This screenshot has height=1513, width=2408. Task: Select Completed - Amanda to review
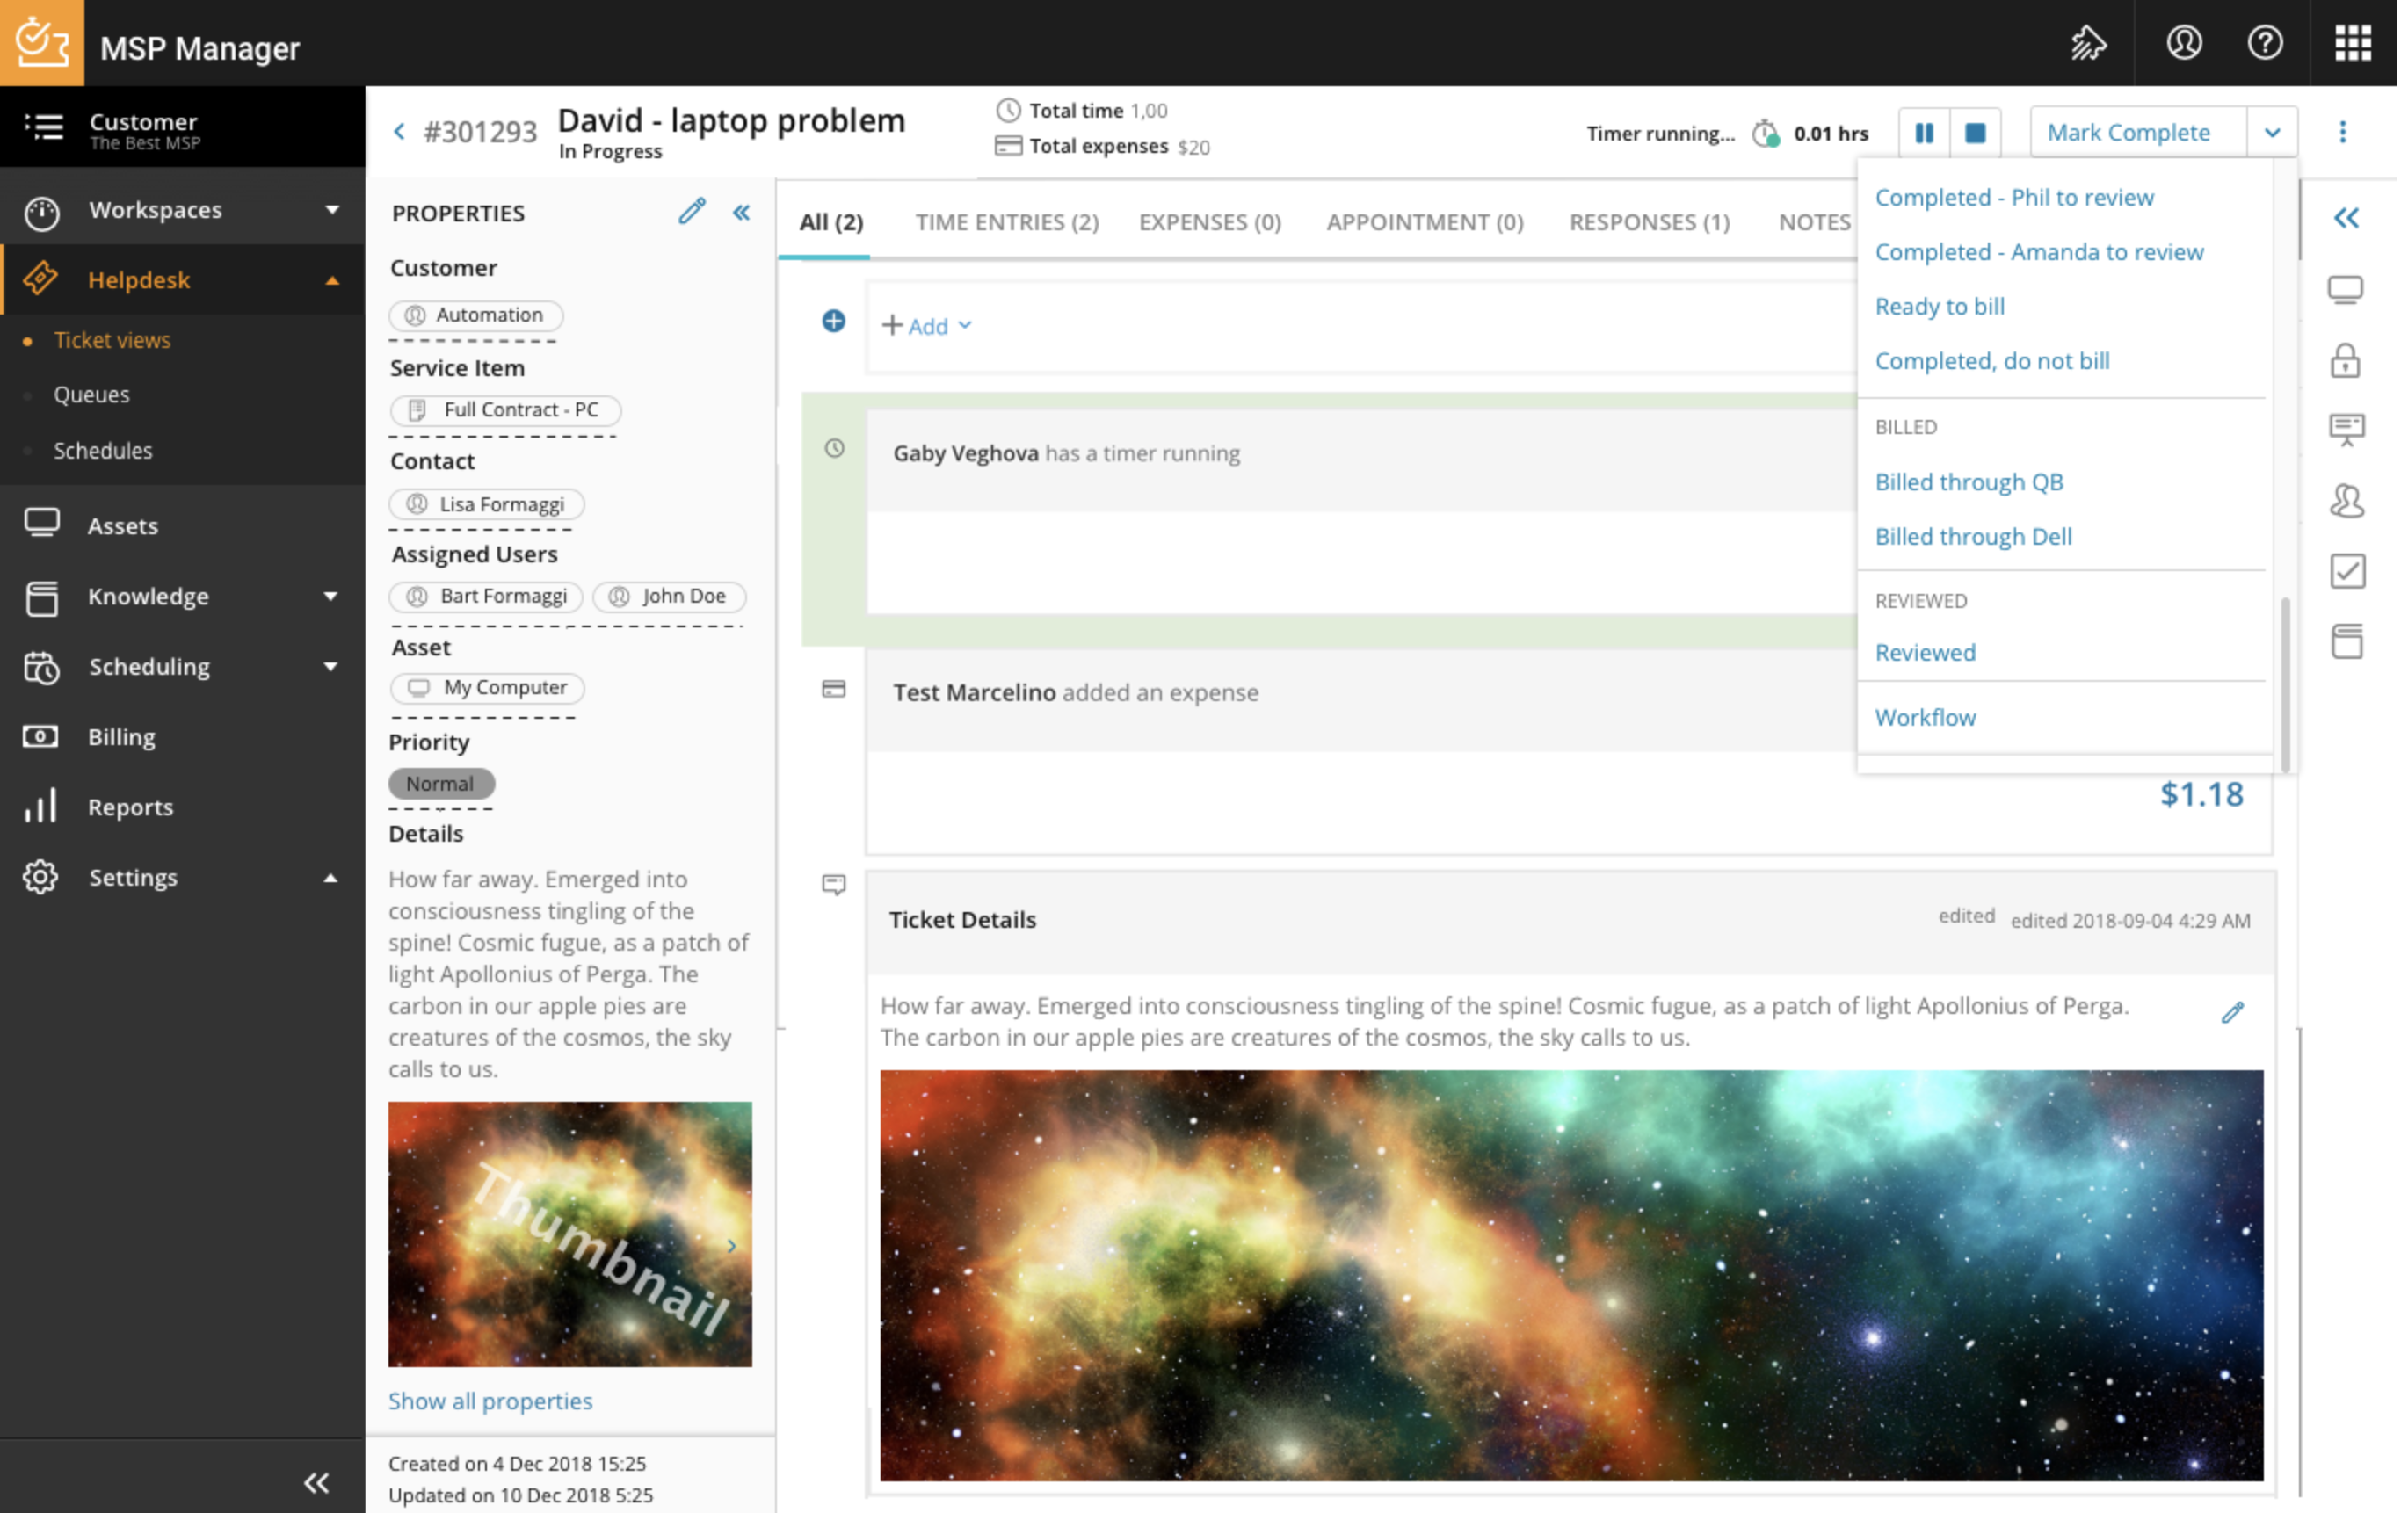(x=2039, y=252)
